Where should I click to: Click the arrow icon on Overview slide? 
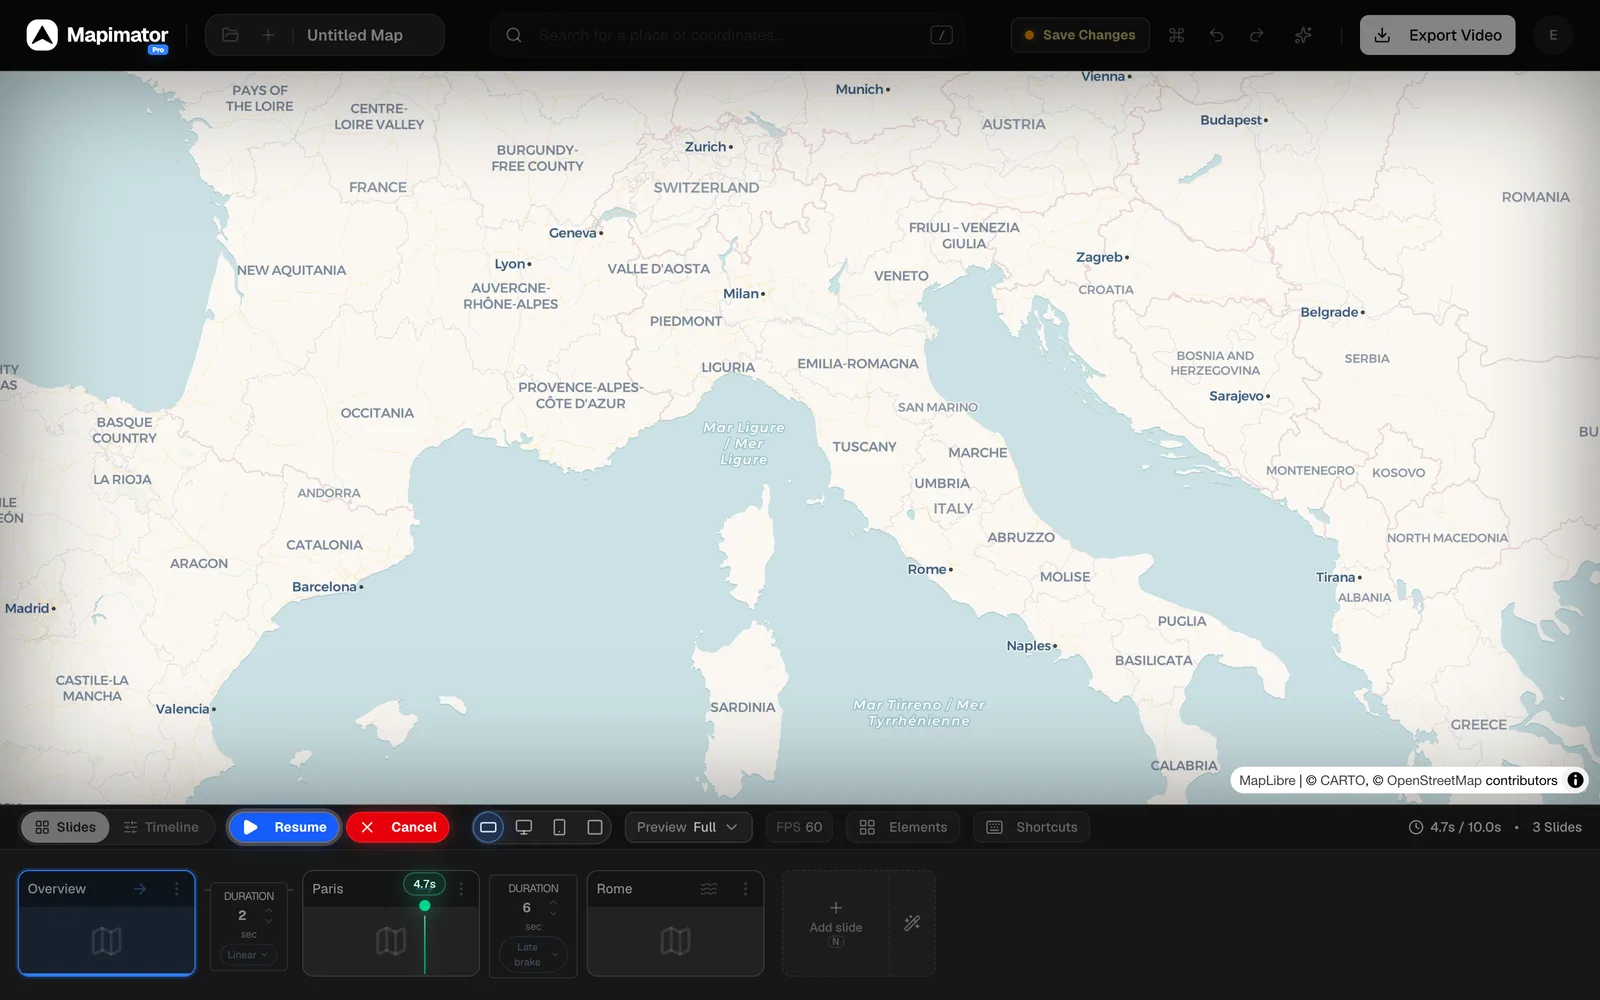[140, 889]
